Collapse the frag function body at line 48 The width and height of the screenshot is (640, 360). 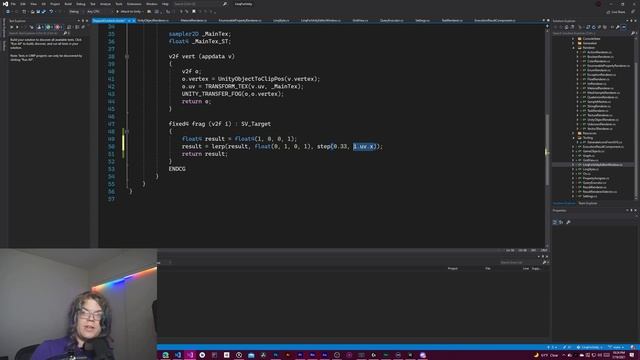tap(127, 131)
